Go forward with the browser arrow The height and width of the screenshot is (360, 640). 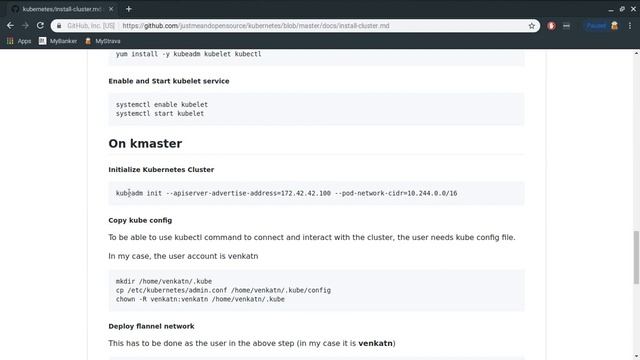(25, 26)
